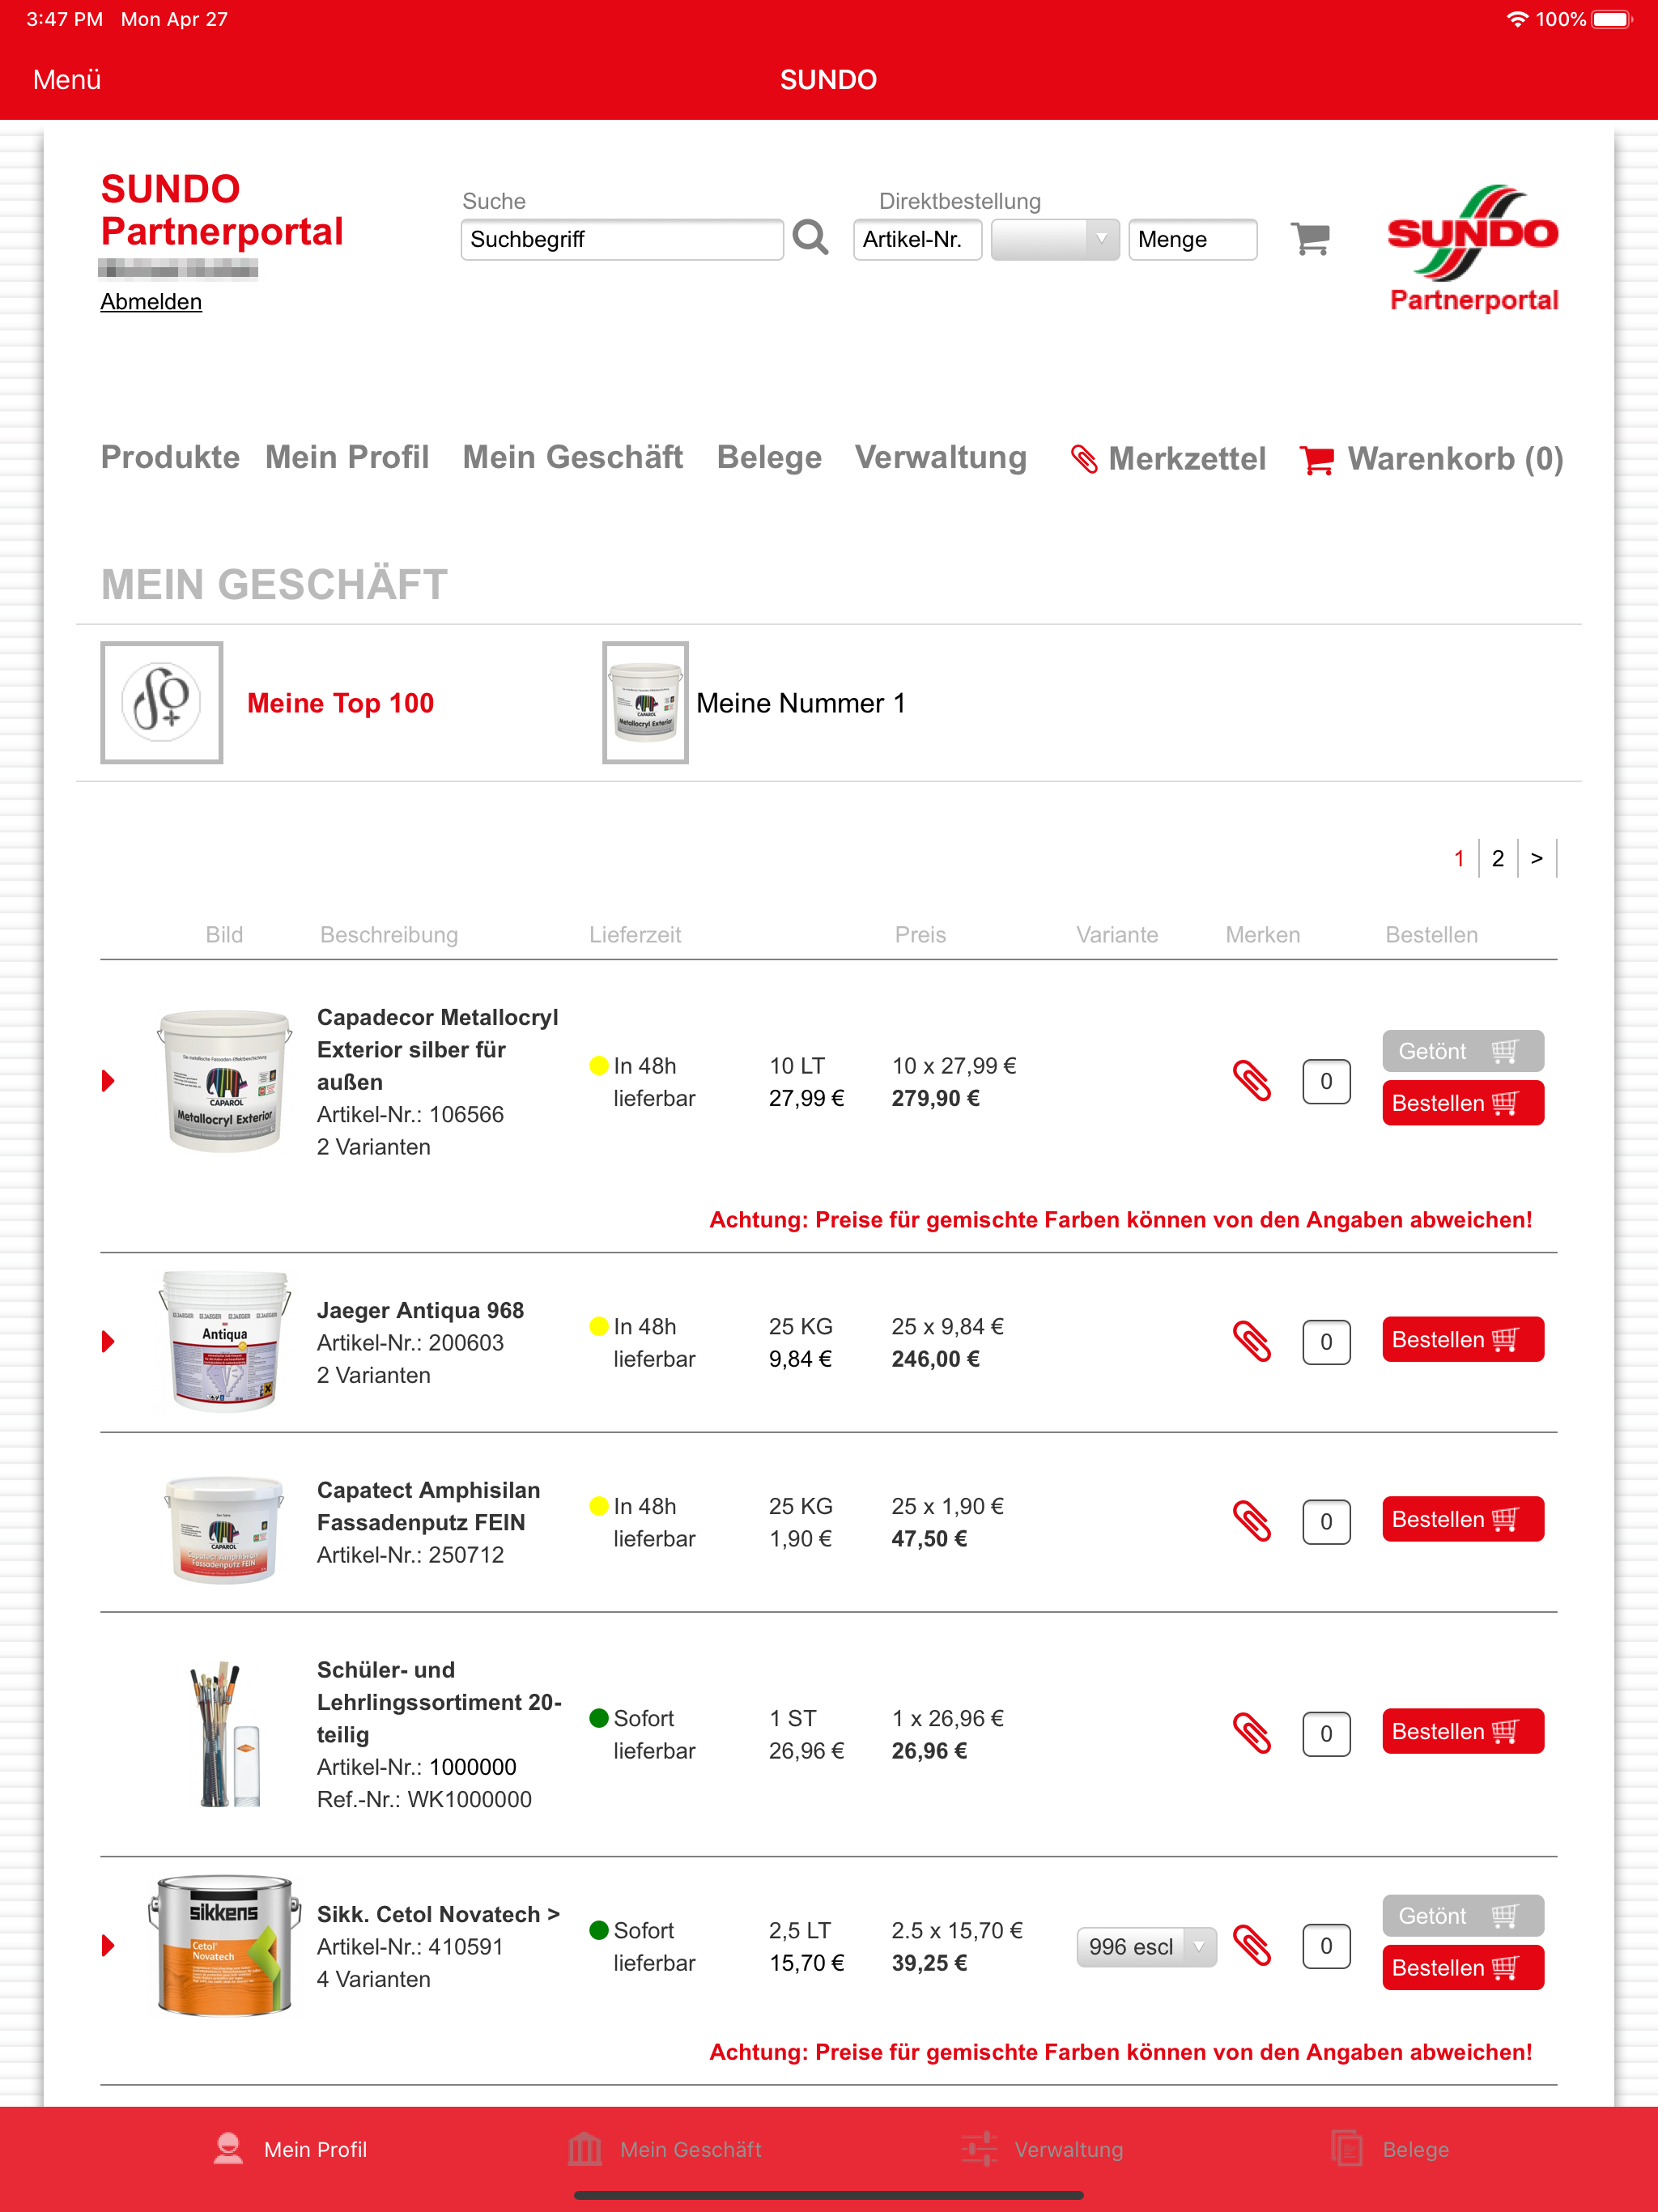This screenshot has width=1658, height=2212.
Task: Click the quantity box for Sikk. Cetol Novatech
Action: (1326, 1946)
